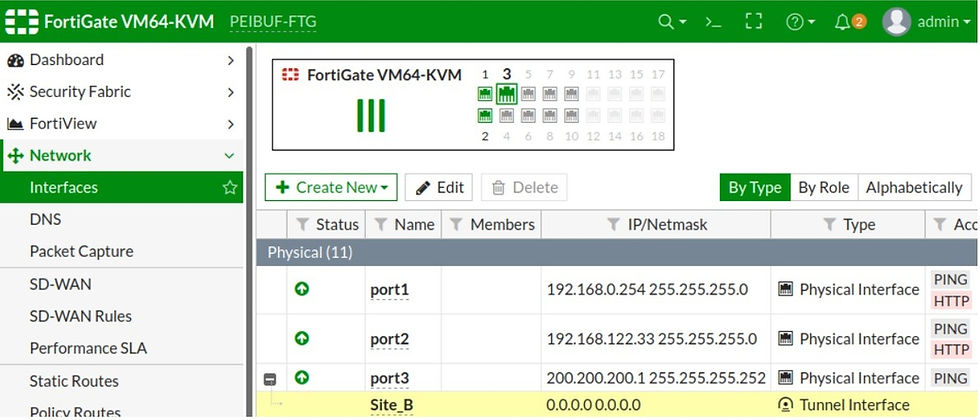
Task: Click the Site_B tunnel interface icon
Action: [x=786, y=405]
